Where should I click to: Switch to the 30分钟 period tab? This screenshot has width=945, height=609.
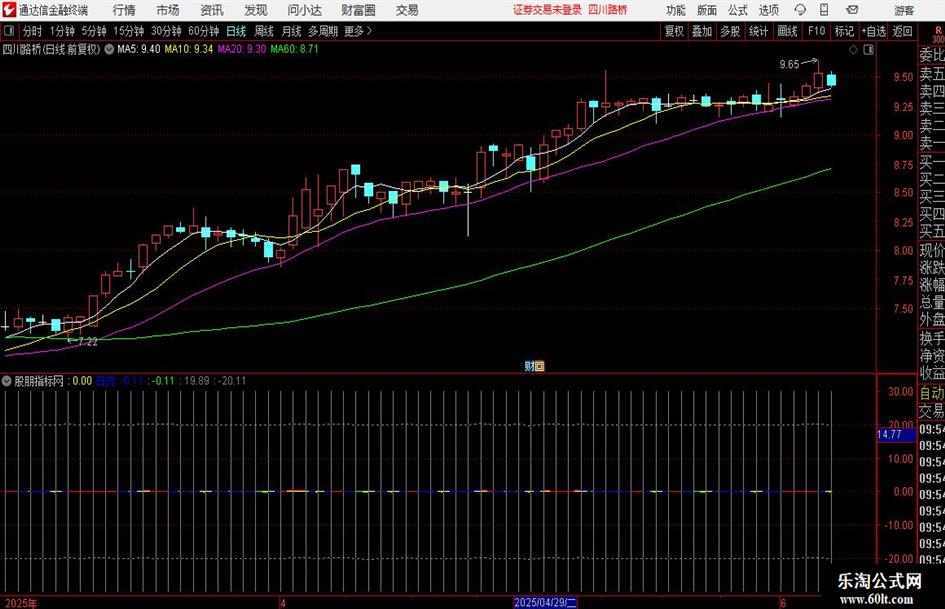tap(166, 31)
